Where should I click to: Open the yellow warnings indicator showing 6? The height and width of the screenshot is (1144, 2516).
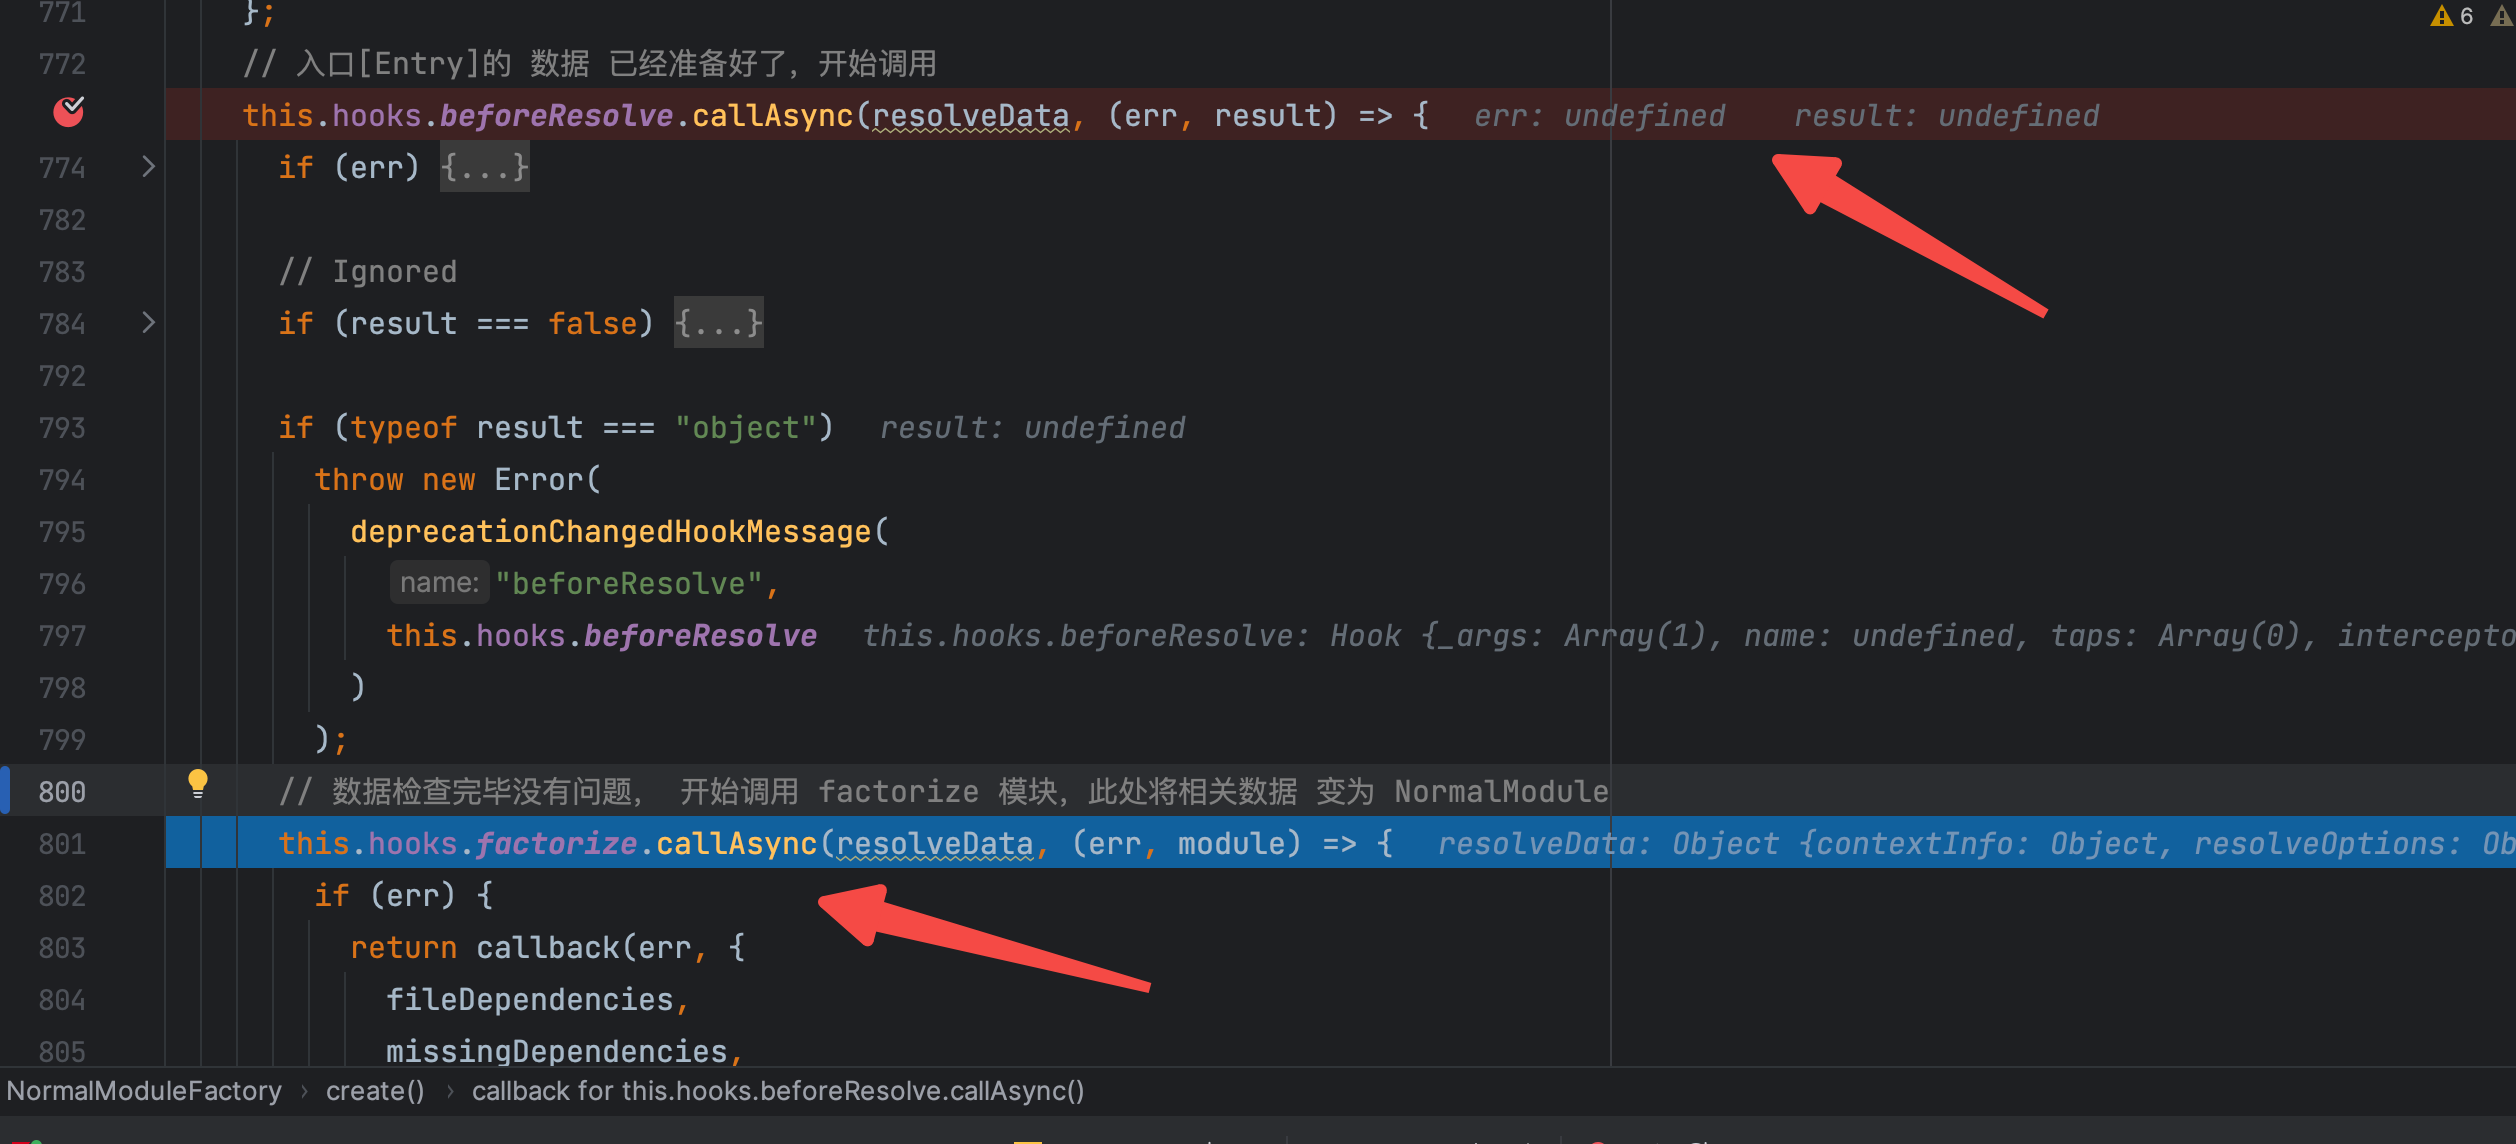(x=2452, y=16)
